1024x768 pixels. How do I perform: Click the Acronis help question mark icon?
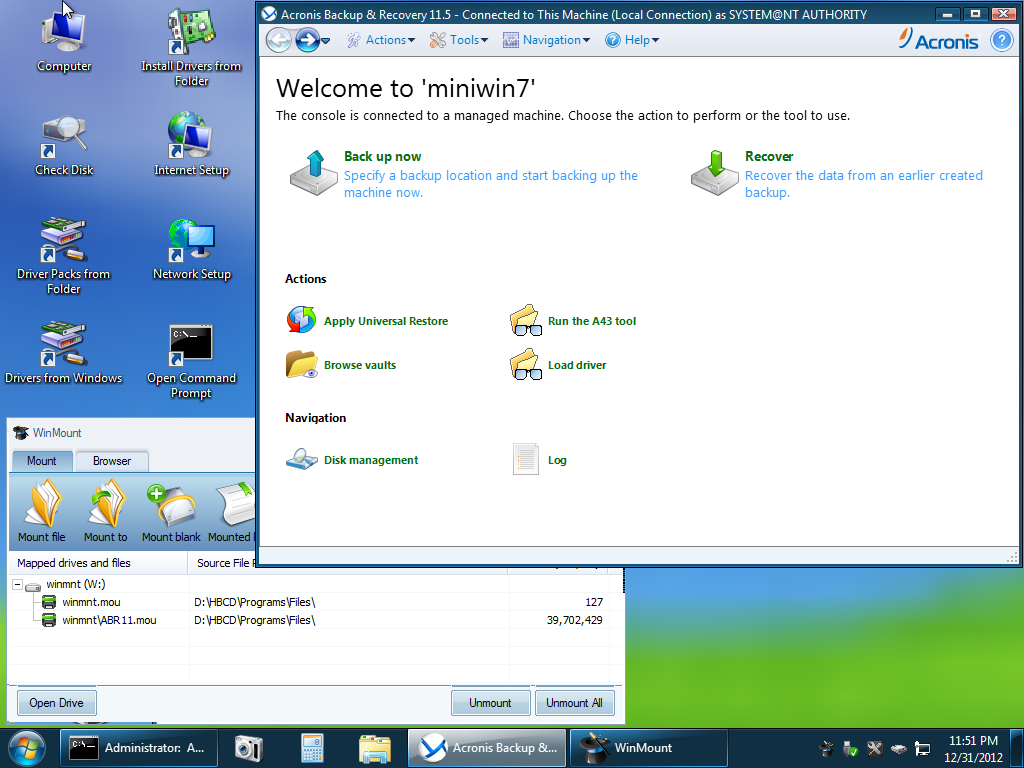pos(1001,40)
